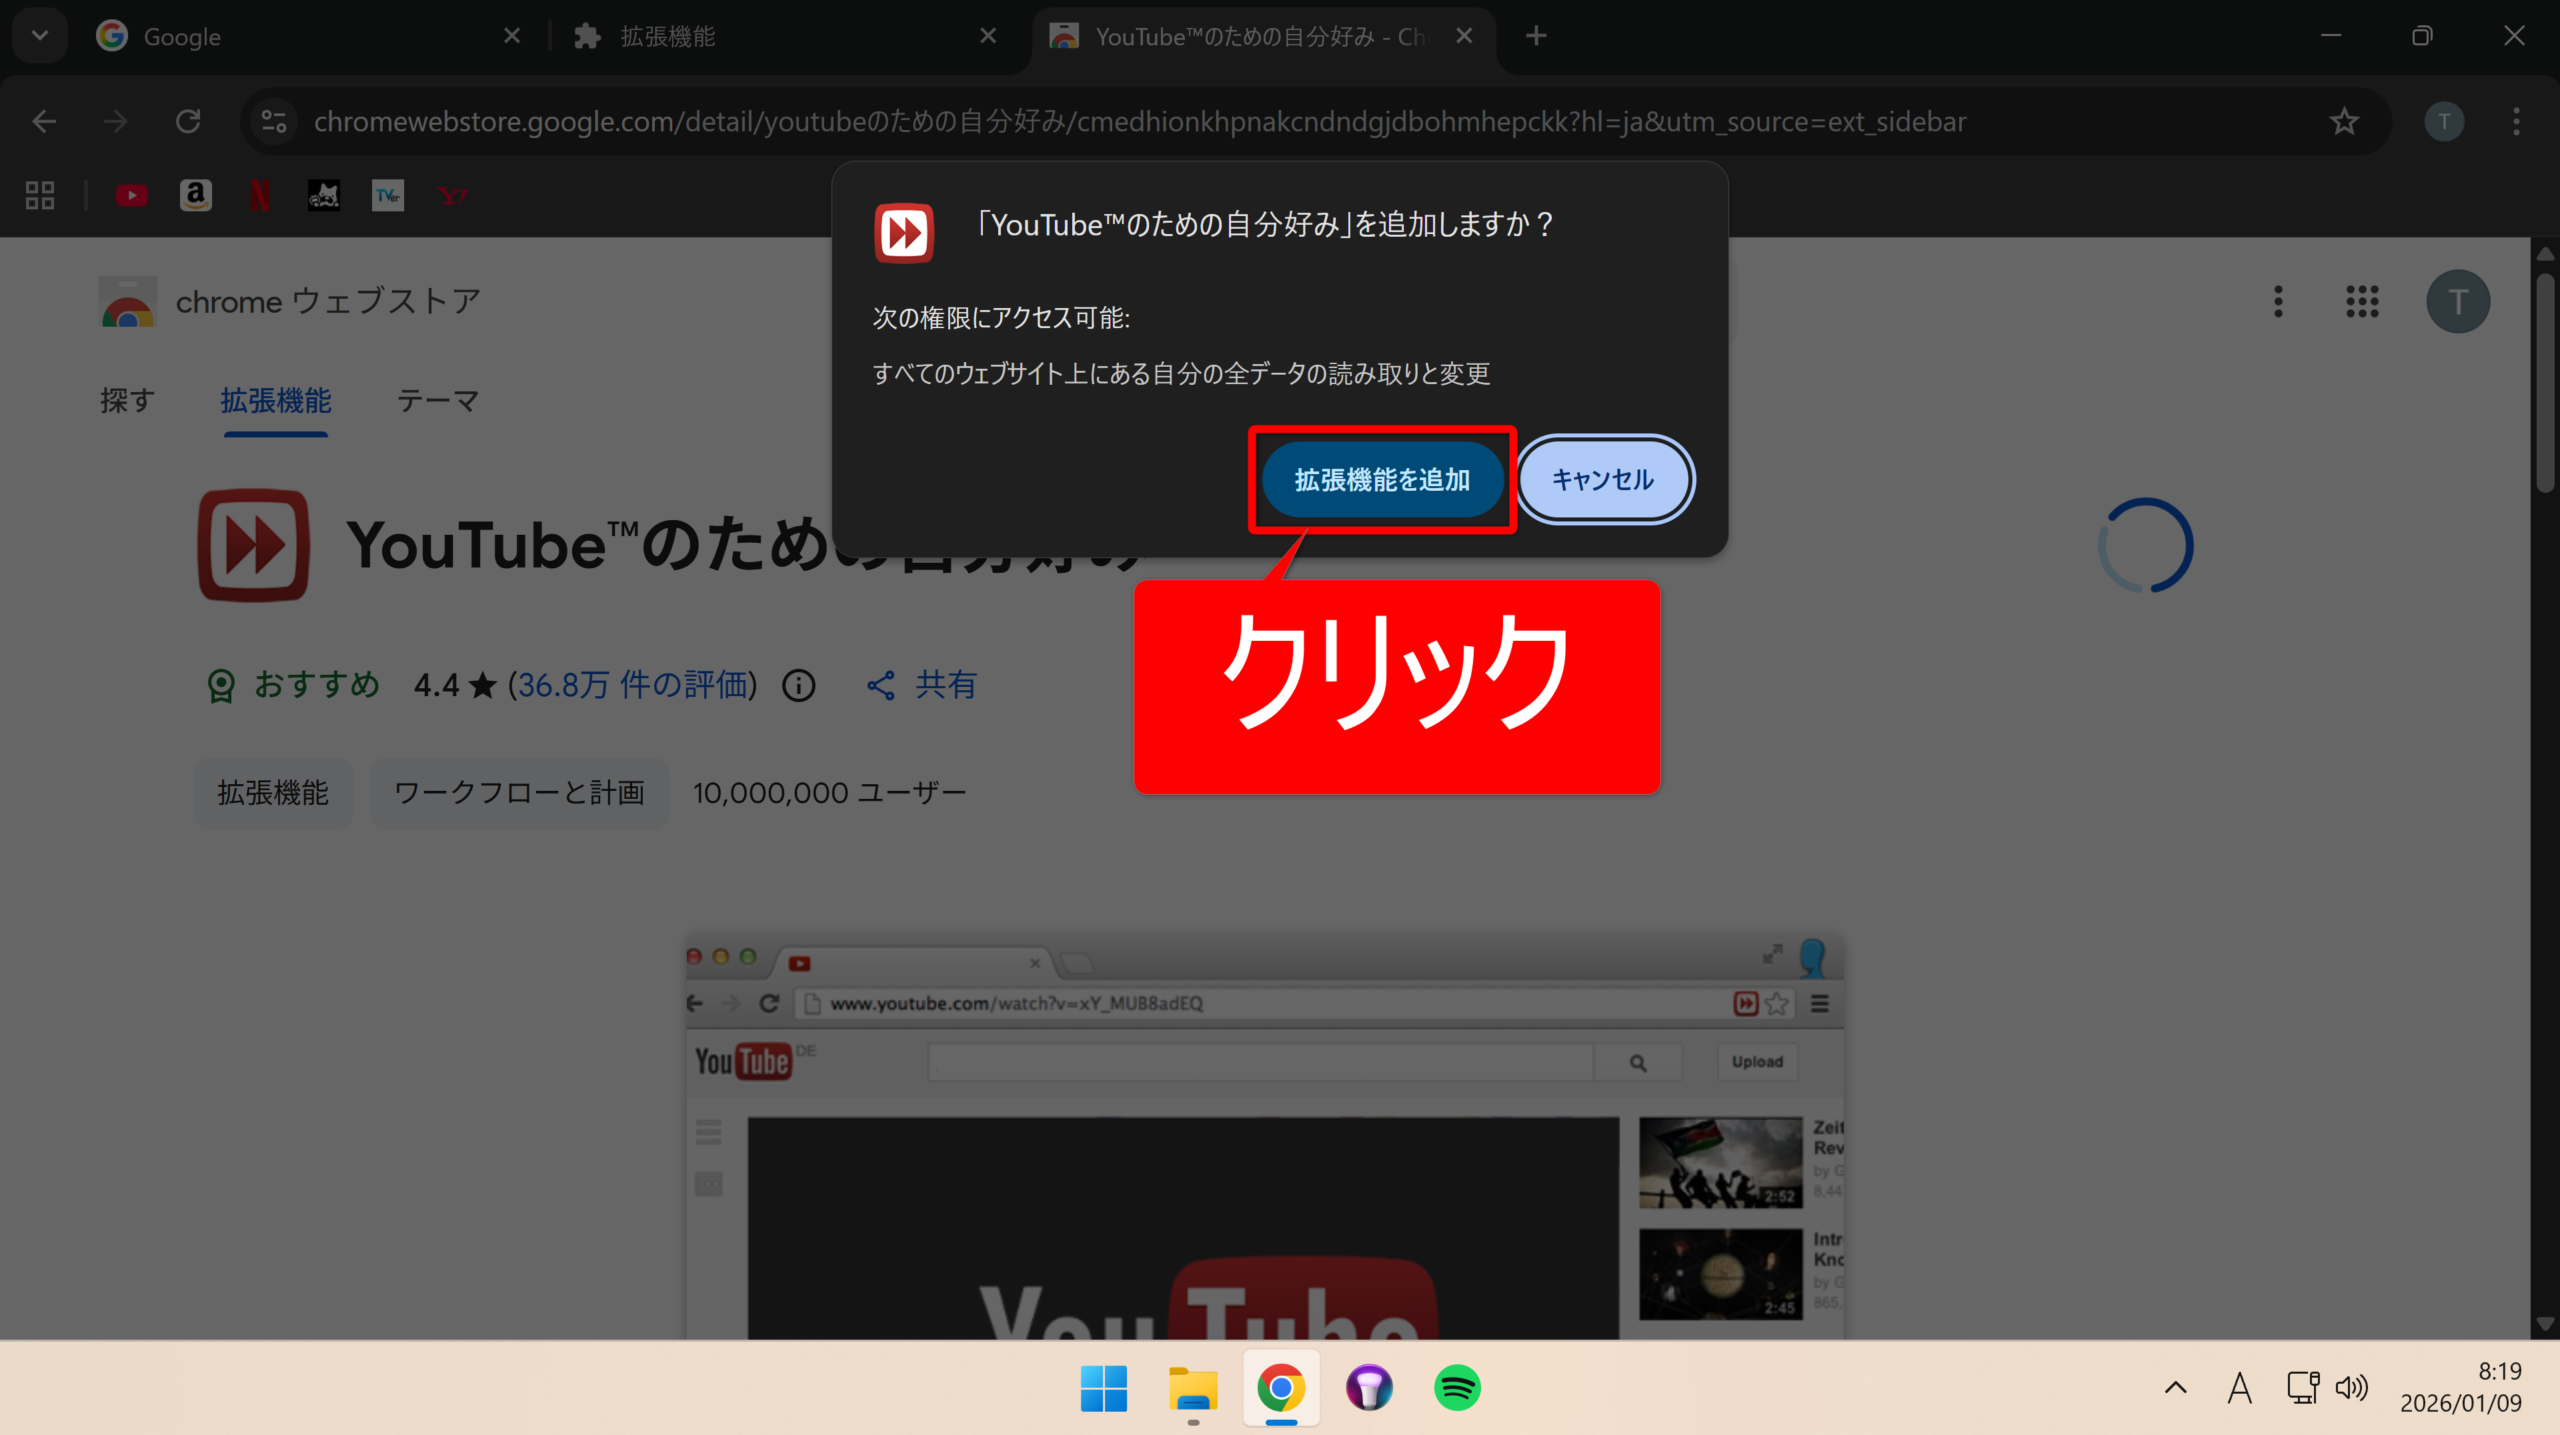This screenshot has height=1435, width=2560.
Task: Open the YouTube bookmark icon
Action: point(131,196)
